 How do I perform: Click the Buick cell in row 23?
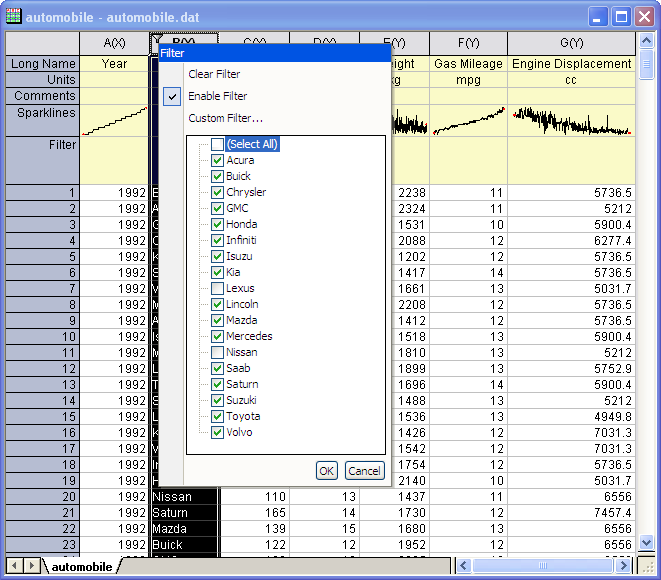[185, 545]
